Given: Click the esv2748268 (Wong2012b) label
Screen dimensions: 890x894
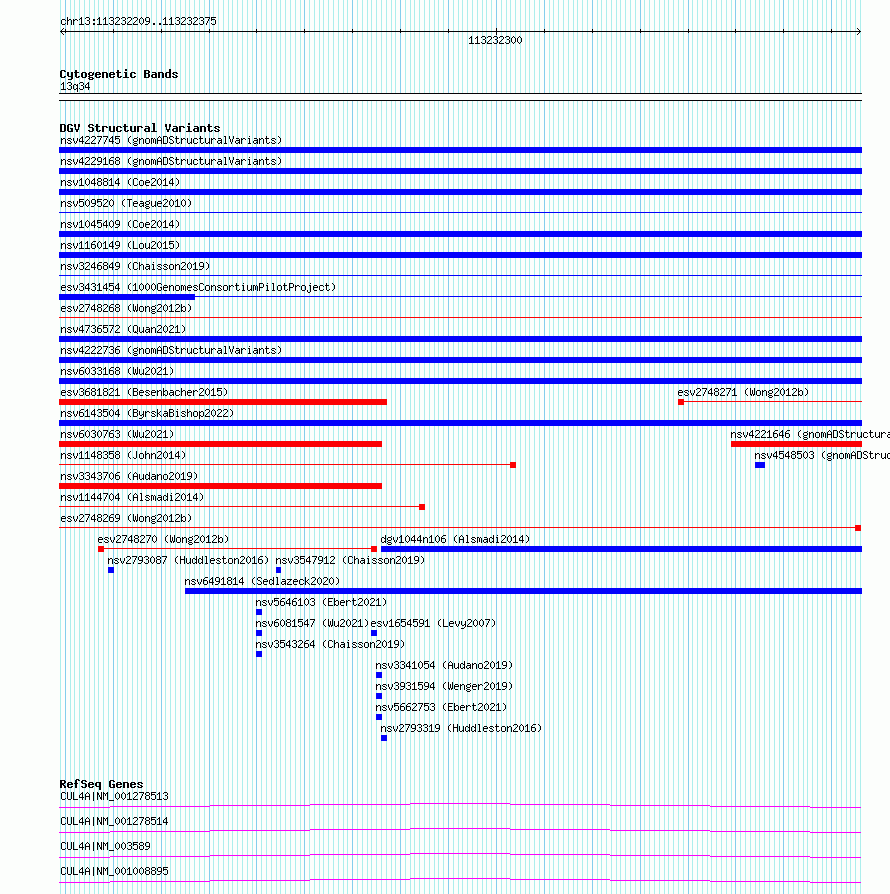Looking at the screenshot, I should tap(126, 308).
